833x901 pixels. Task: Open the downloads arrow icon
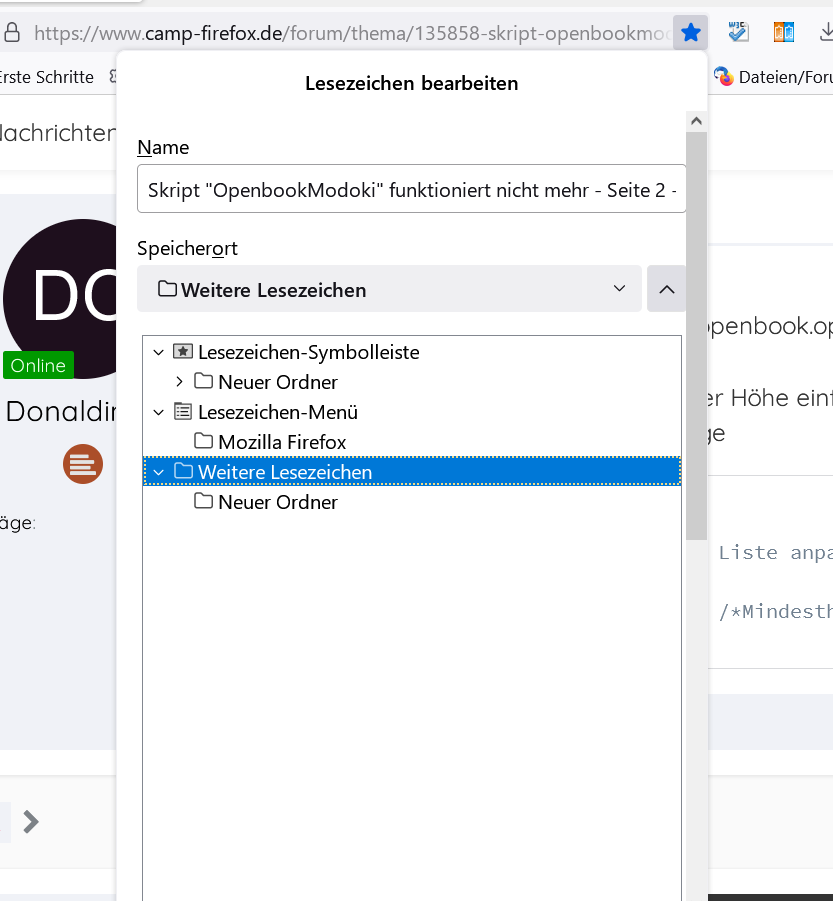coord(825,33)
